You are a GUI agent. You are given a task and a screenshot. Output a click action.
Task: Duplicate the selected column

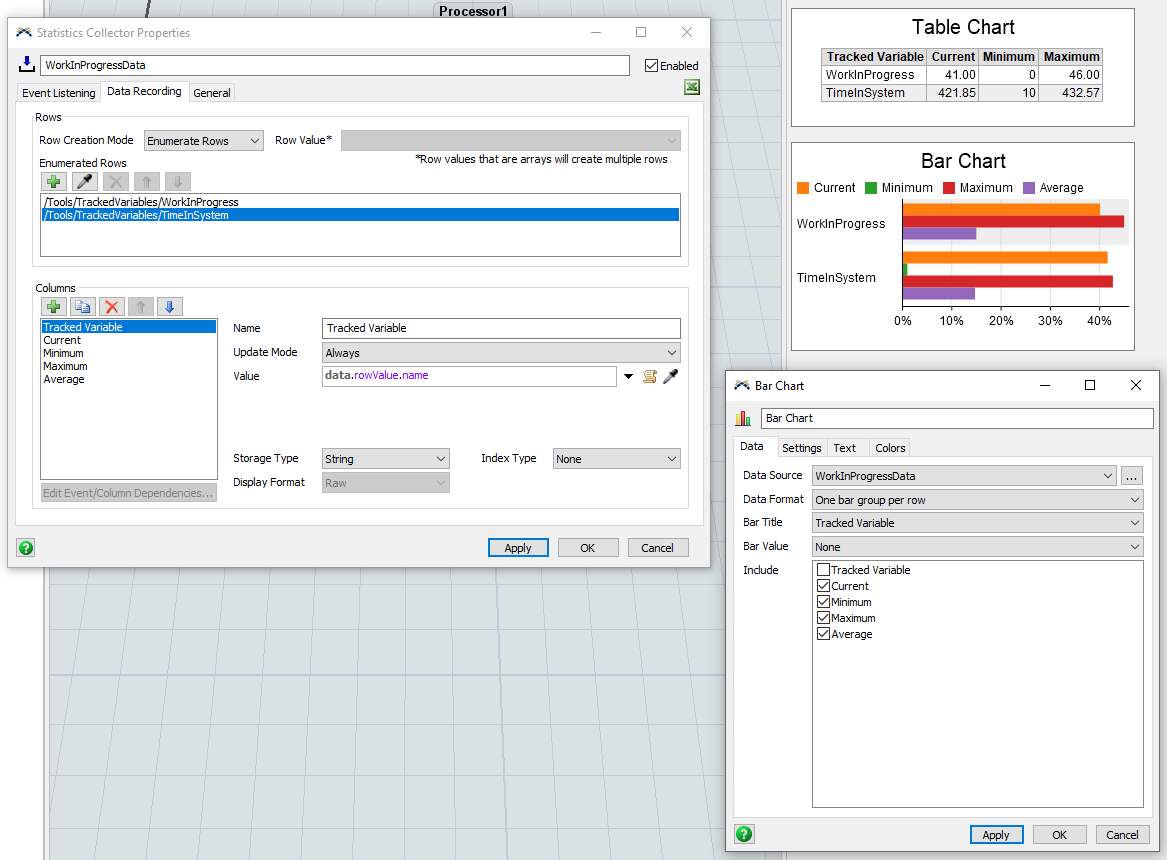[x=83, y=307]
